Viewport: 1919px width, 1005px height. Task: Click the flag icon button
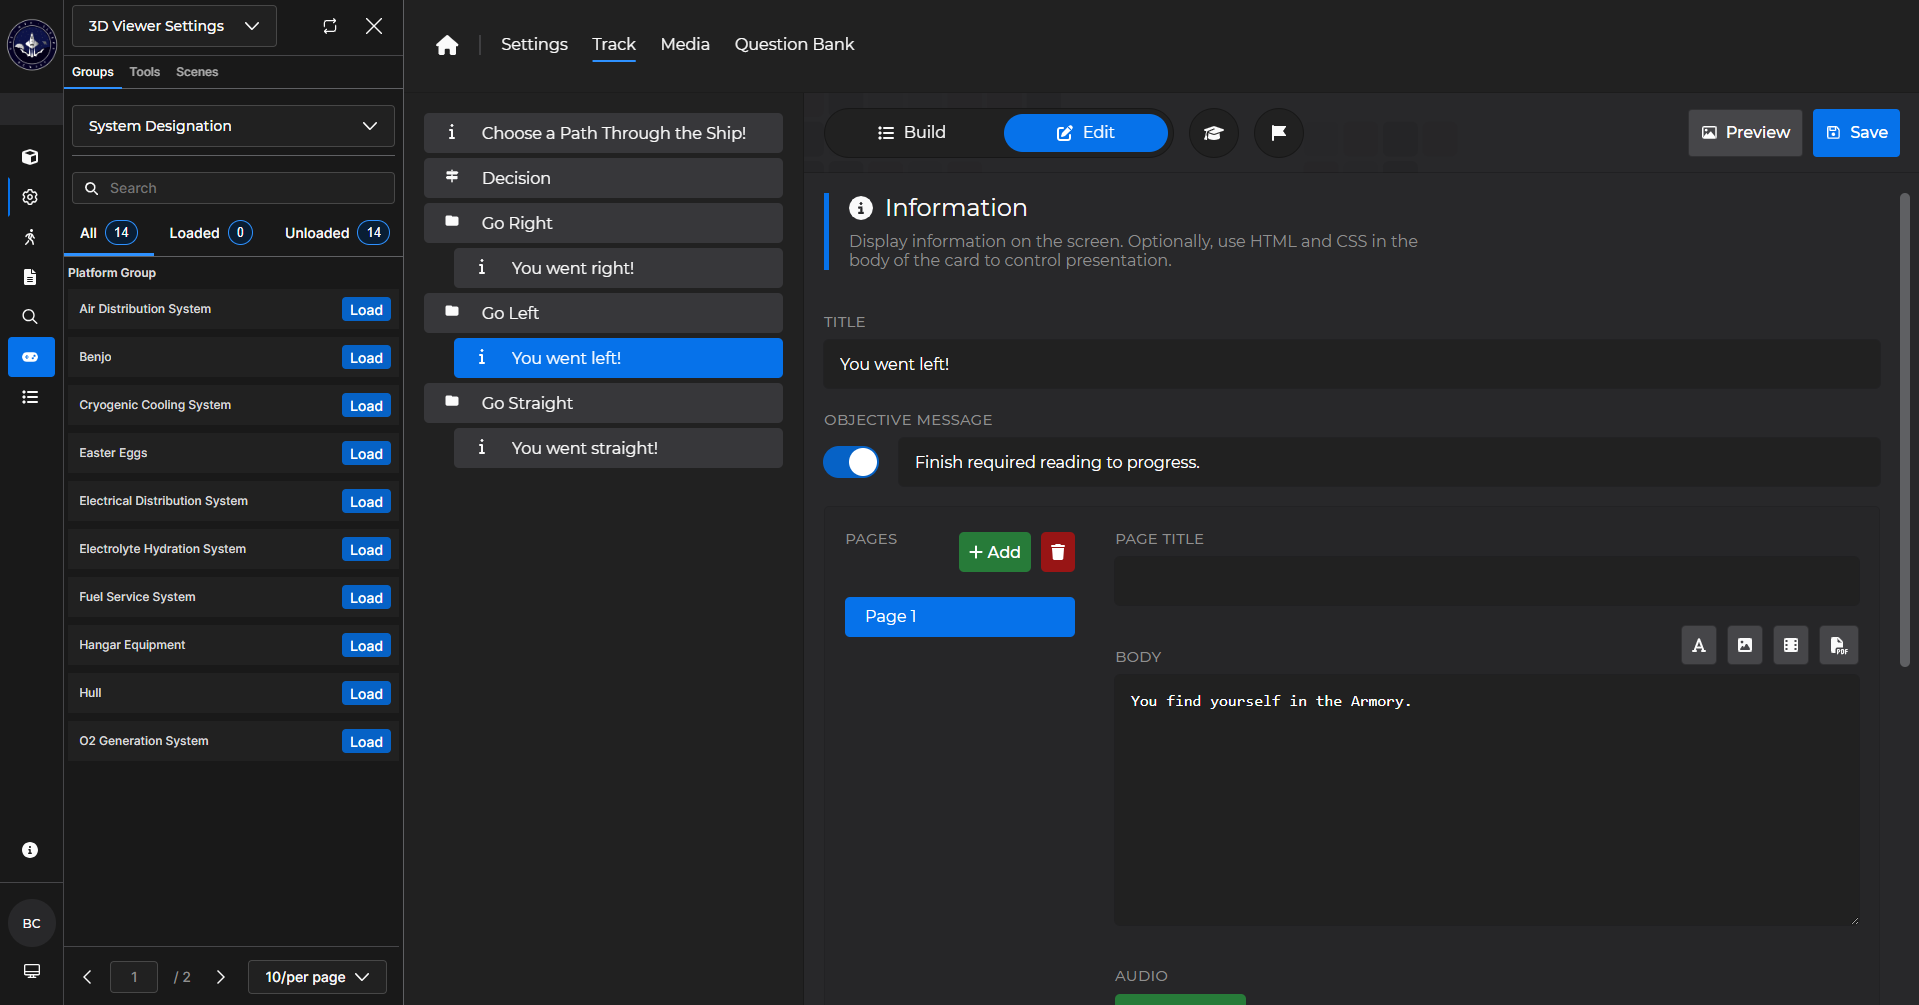[1279, 133]
